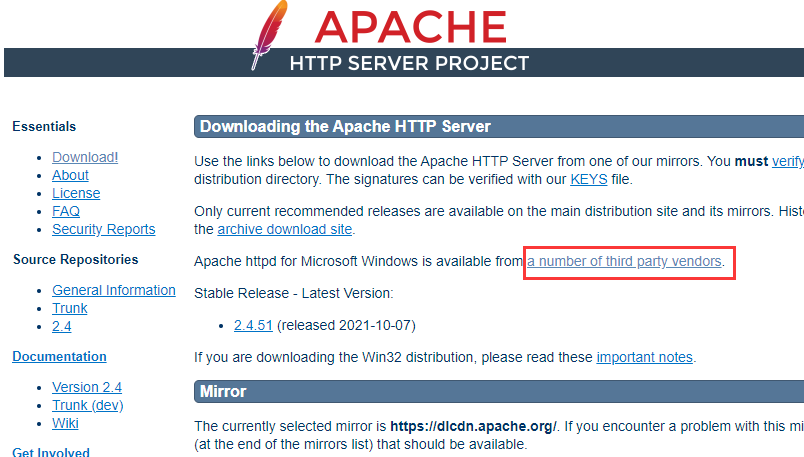804x457 pixels.
Task: Open General Information under Source Repositories
Action: click(x=114, y=290)
